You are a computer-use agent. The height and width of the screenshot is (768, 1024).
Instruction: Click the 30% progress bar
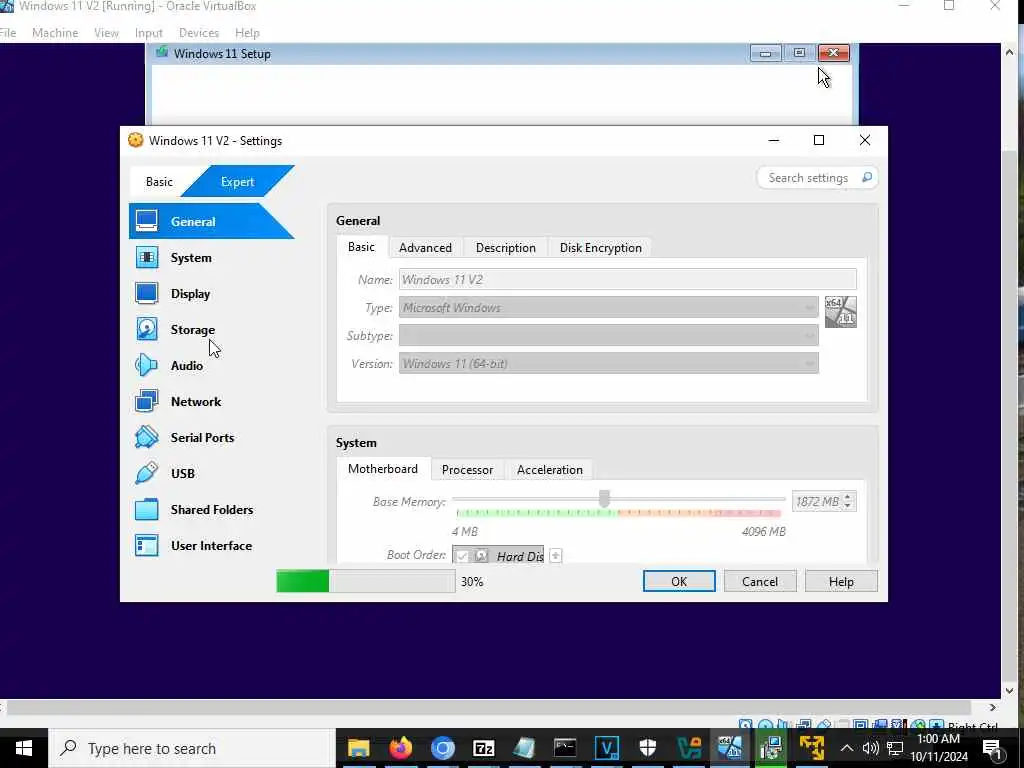pyautogui.click(x=366, y=581)
